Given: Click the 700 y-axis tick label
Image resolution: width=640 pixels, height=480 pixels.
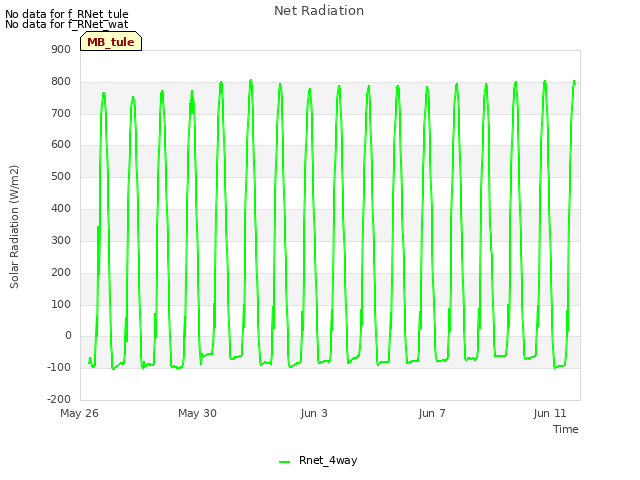Looking at the screenshot, I should 61,113.
